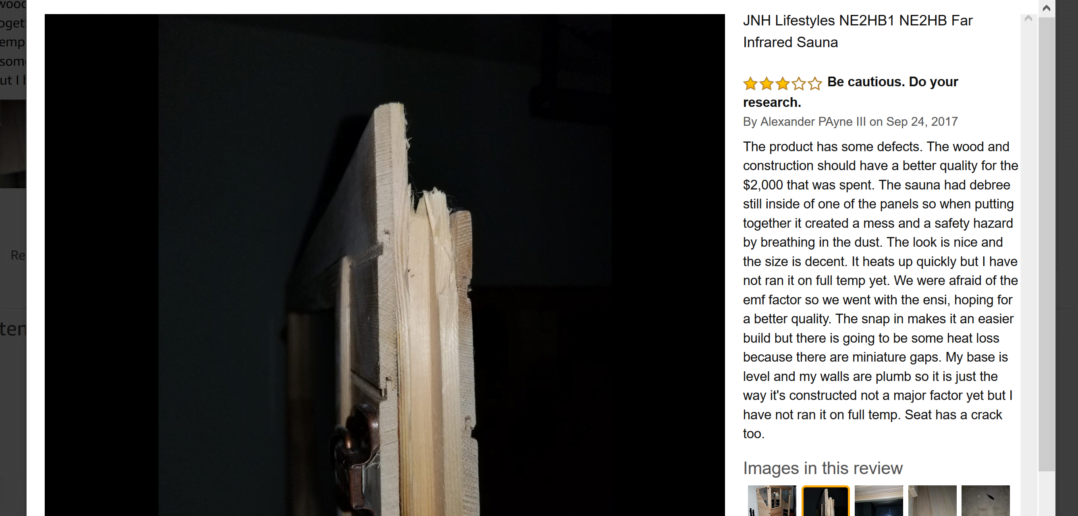Open the JNH Lifestyles Far Infrared Sauna product title
This screenshot has height=516, width=1078.
point(857,31)
